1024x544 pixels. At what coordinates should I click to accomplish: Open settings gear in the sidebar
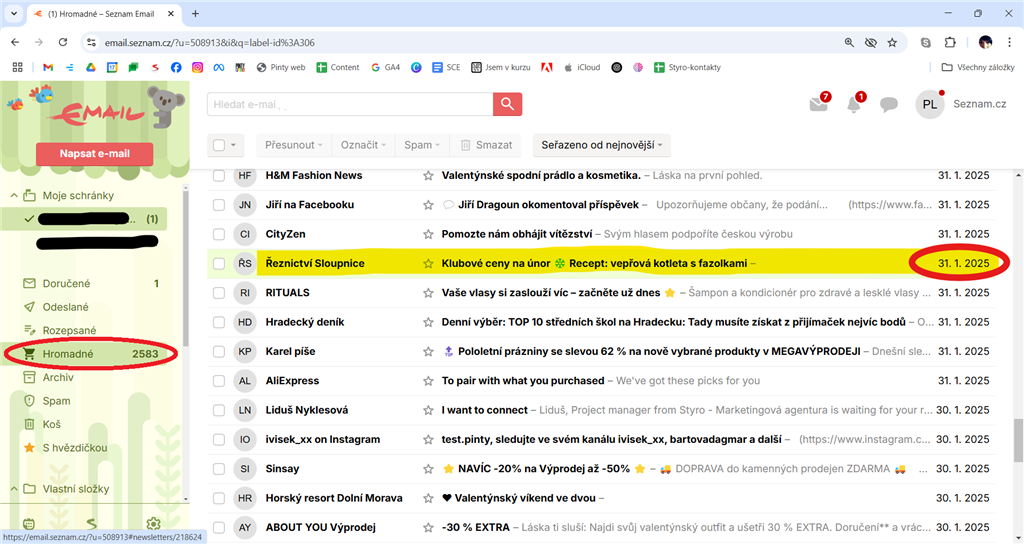coord(153,524)
